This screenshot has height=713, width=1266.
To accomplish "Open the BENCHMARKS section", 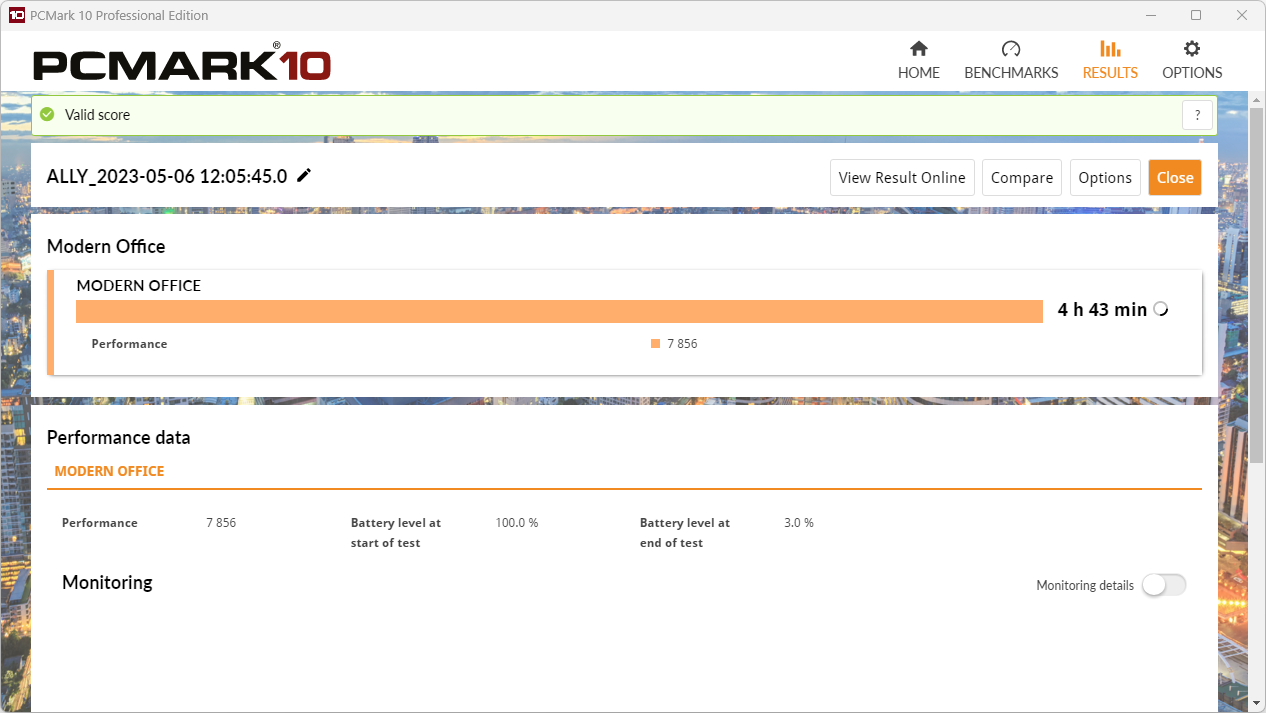I will click(1011, 61).
